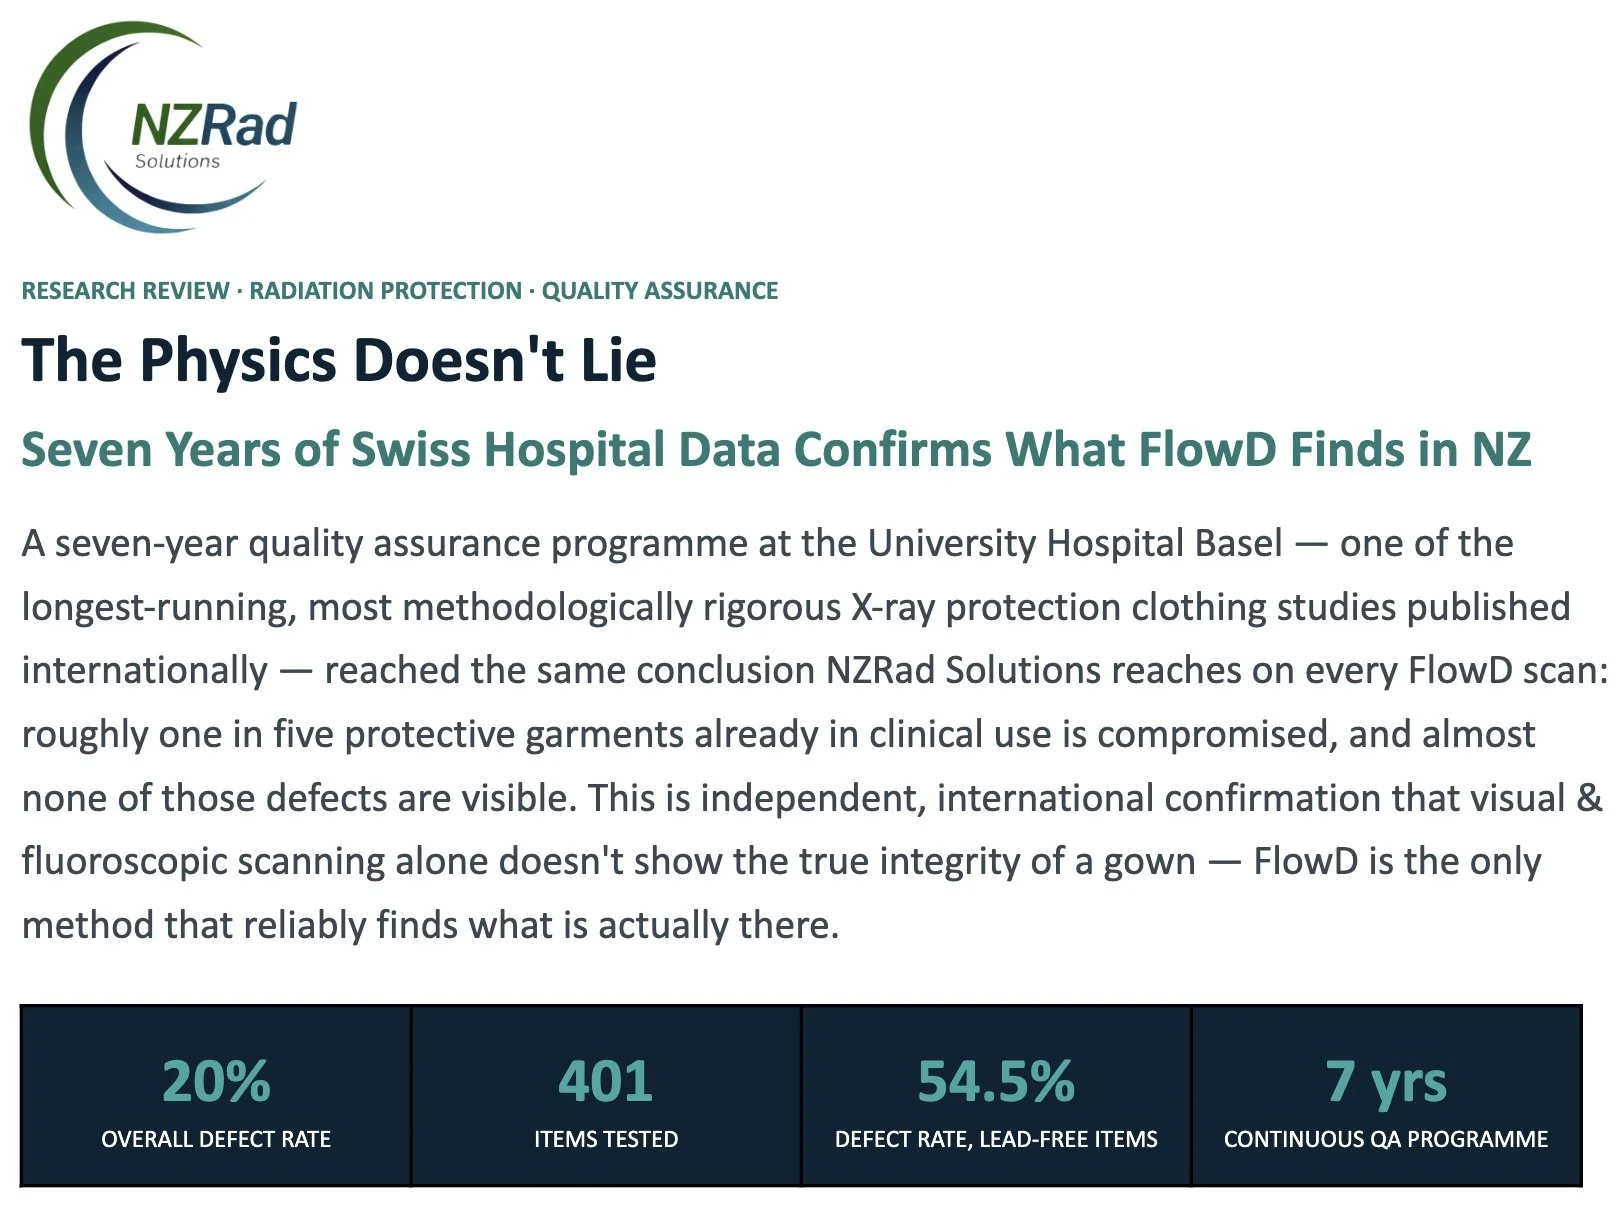Click the CONTINUOUS QA PROGRAMME caption
This screenshot has height=1206, width=1618.
tap(1386, 1139)
